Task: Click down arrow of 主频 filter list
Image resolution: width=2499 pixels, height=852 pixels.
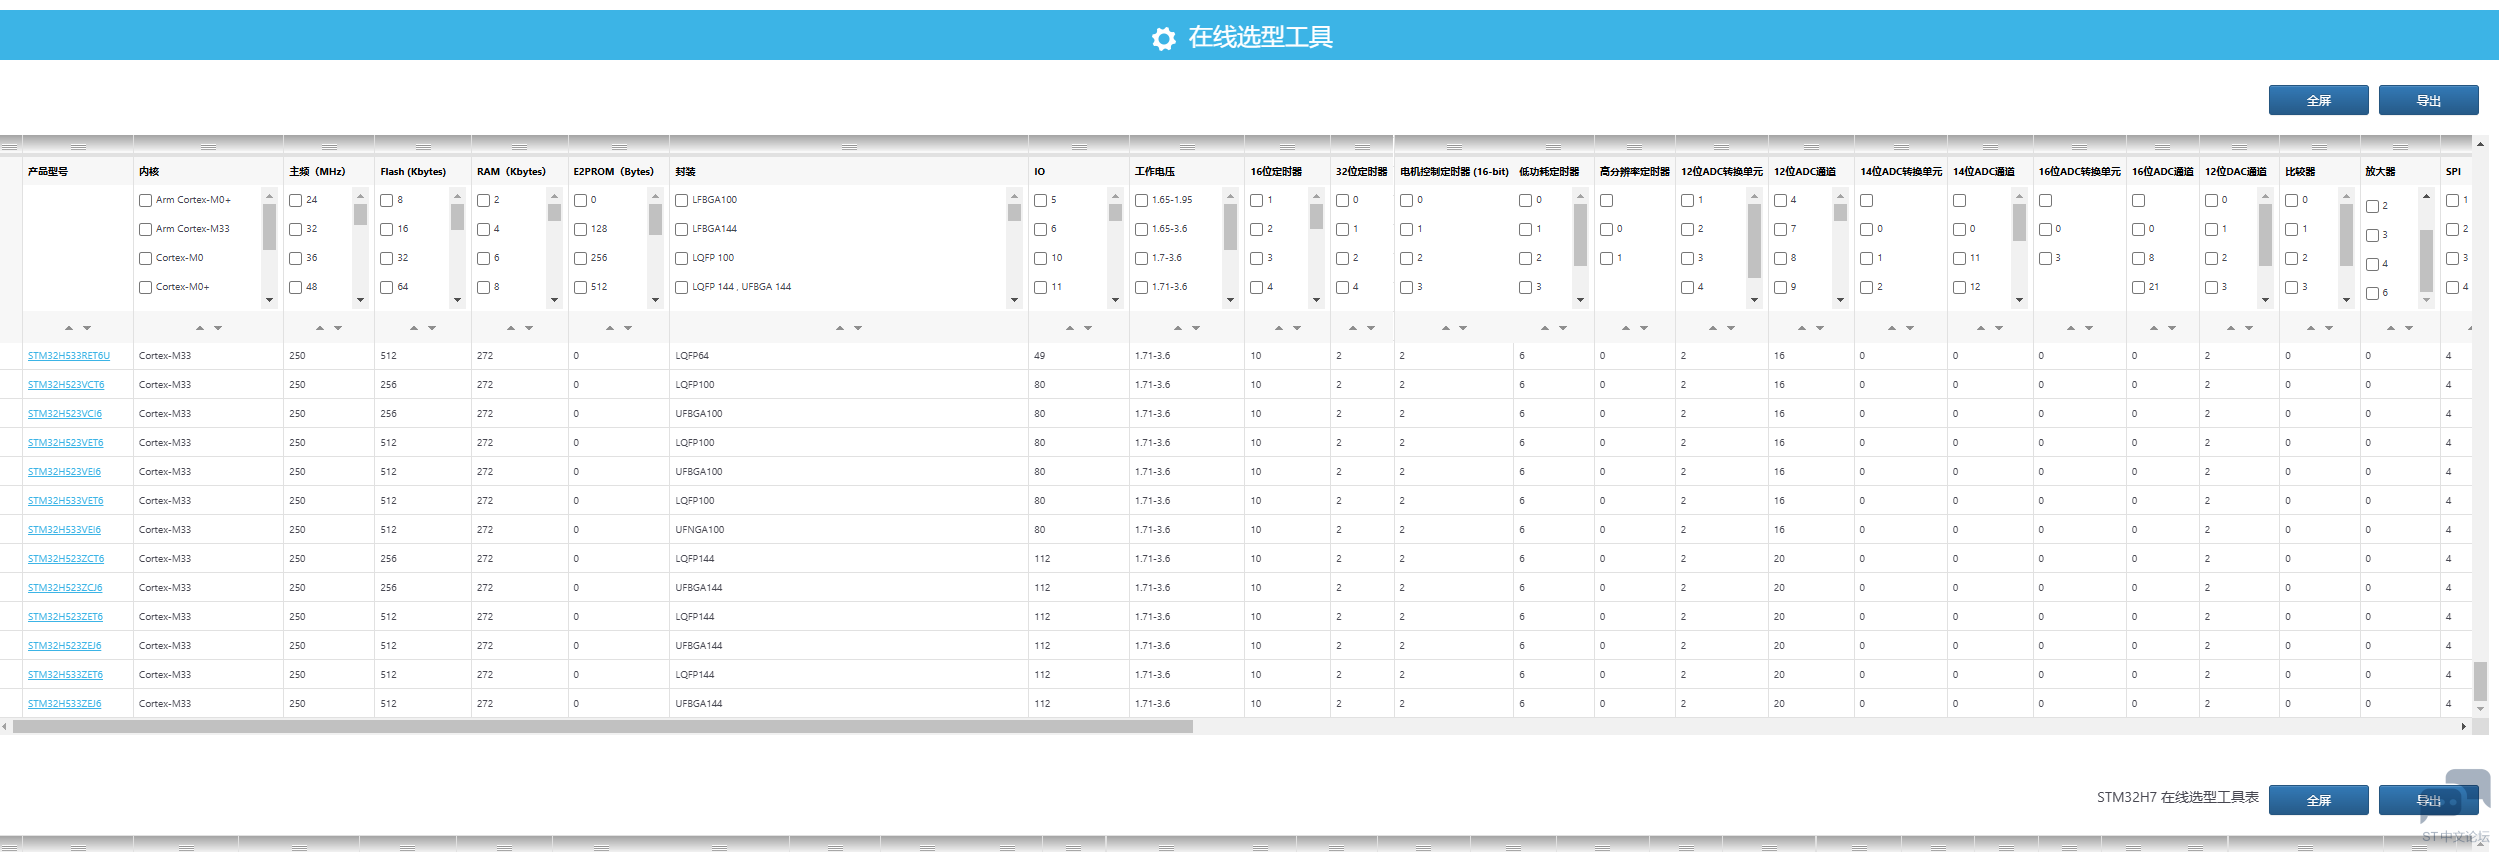Action: tap(360, 300)
